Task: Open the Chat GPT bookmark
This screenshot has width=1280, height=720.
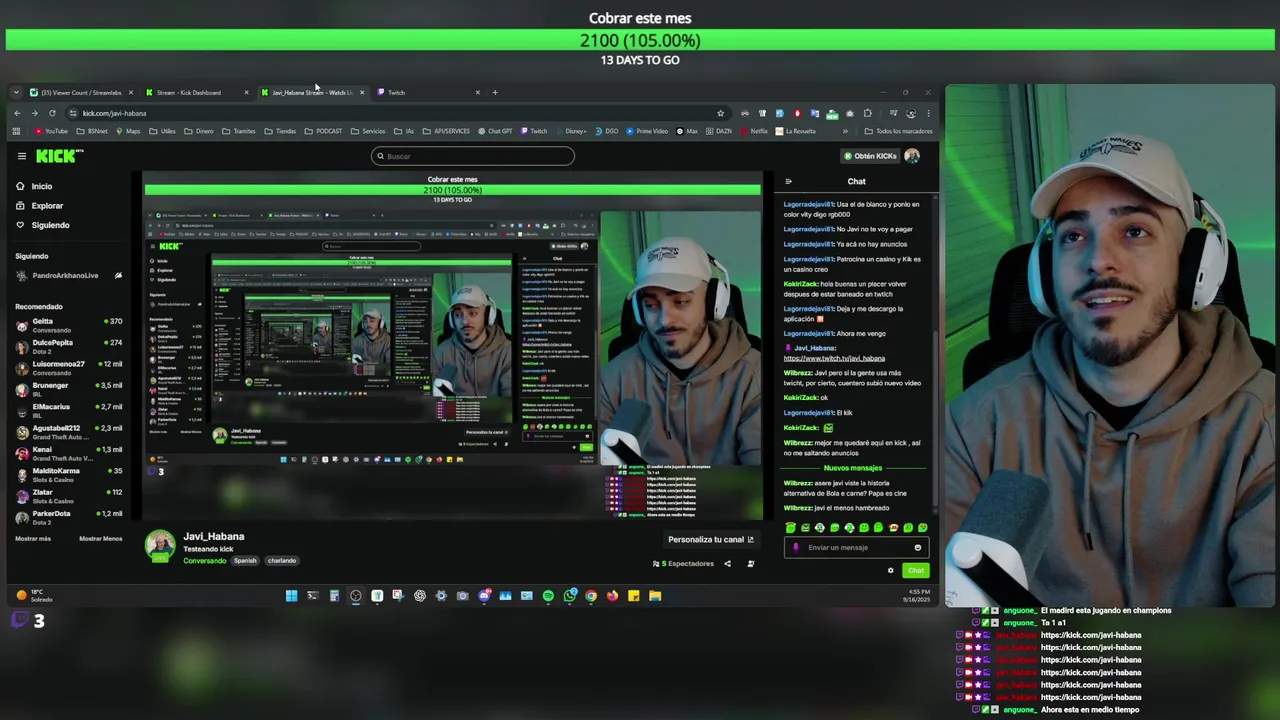Action: pos(495,131)
